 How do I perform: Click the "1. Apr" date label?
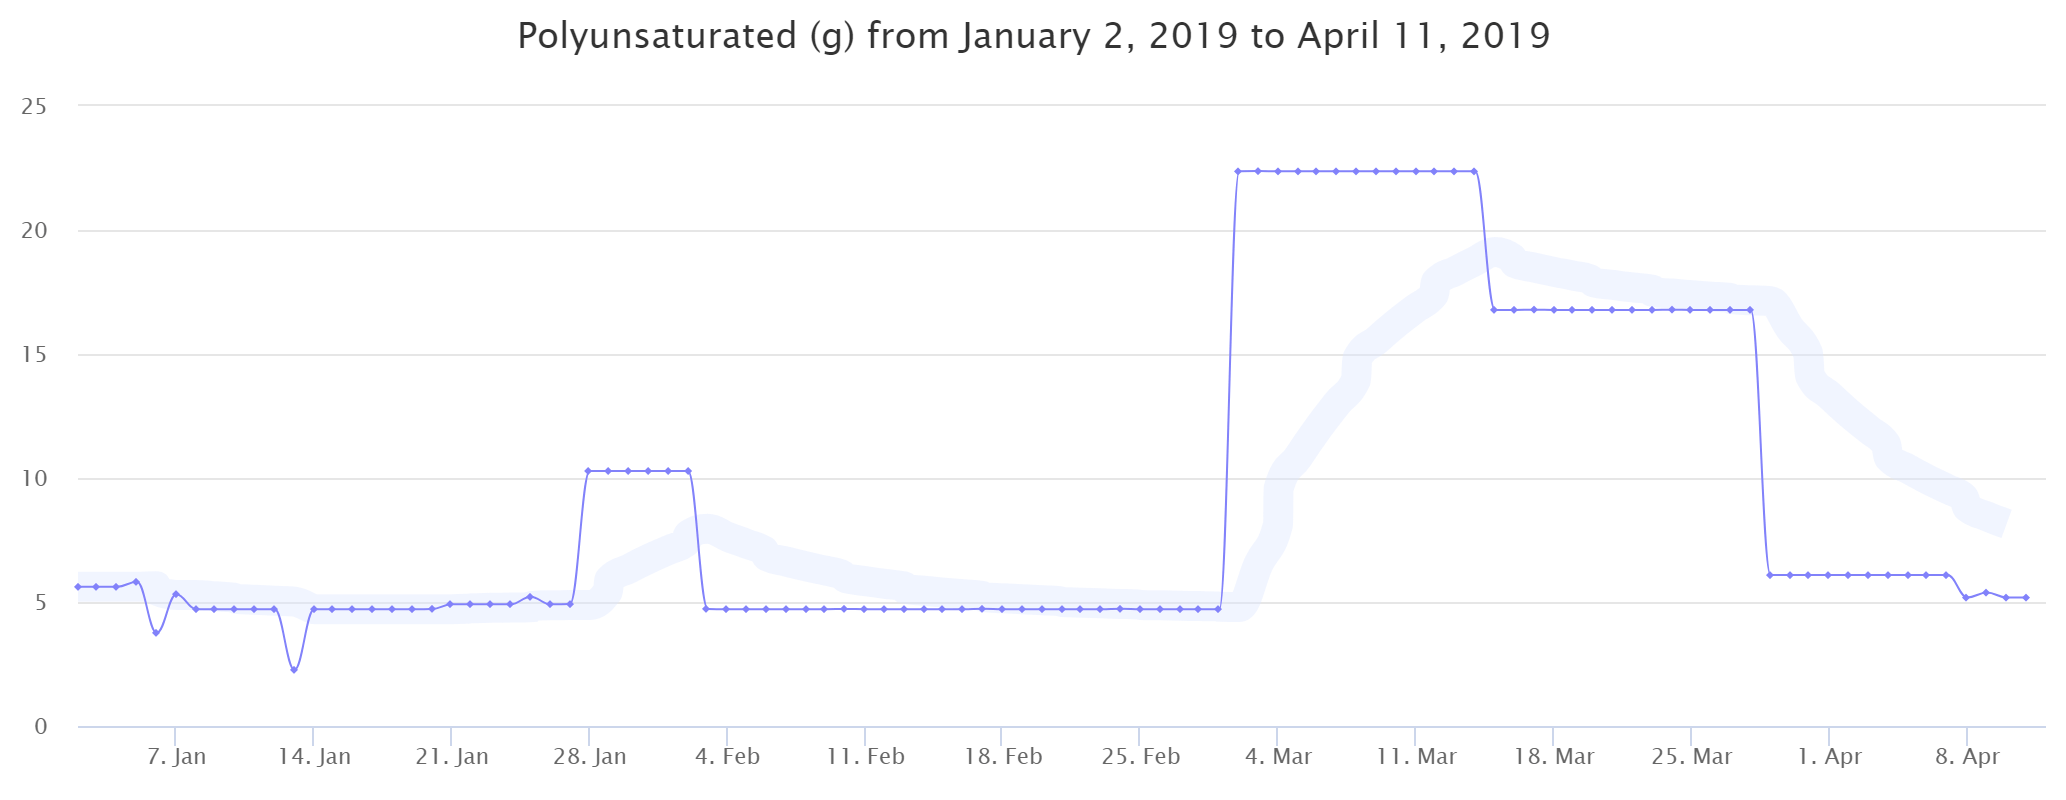click(x=1829, y=757)
